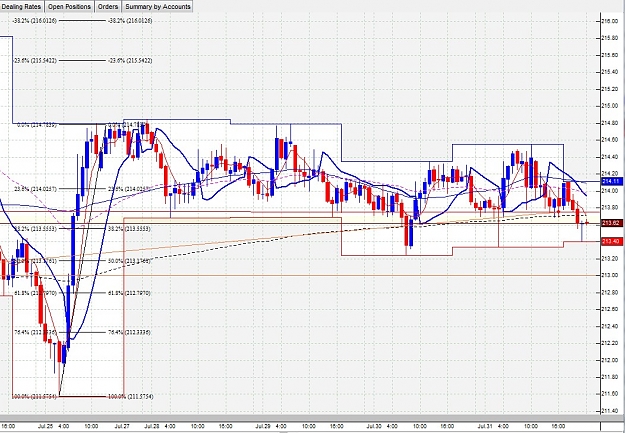Click the blue 214.11 price marker
625x433 pixels.
(612, 181)
